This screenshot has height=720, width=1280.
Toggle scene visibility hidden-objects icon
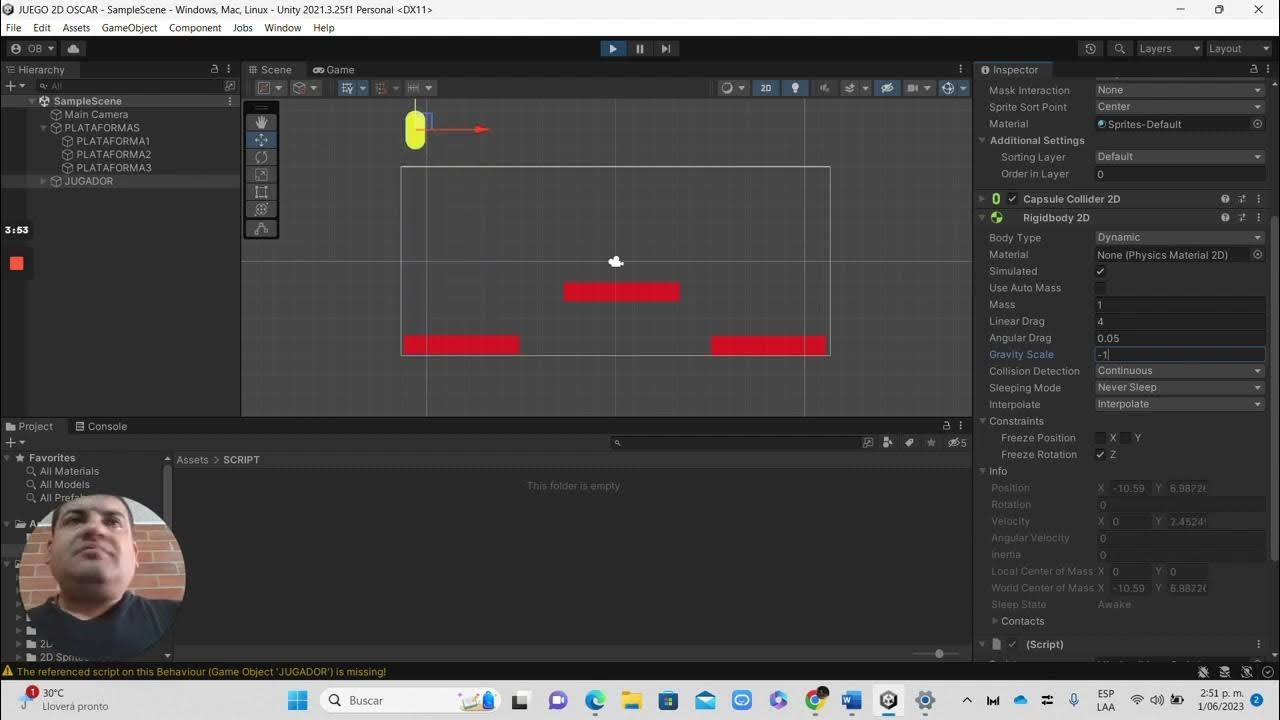click(886, 88)
